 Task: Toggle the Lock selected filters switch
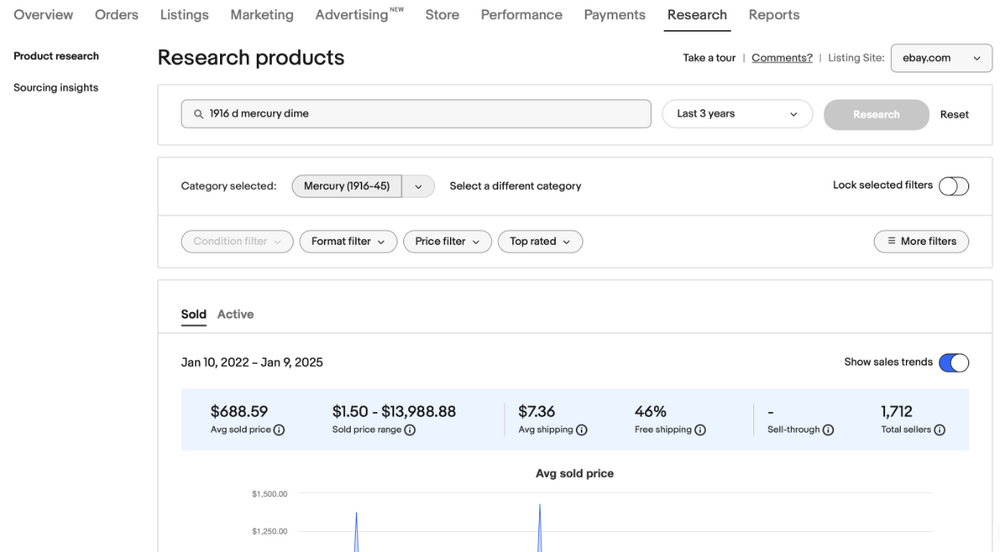(953, 185)
